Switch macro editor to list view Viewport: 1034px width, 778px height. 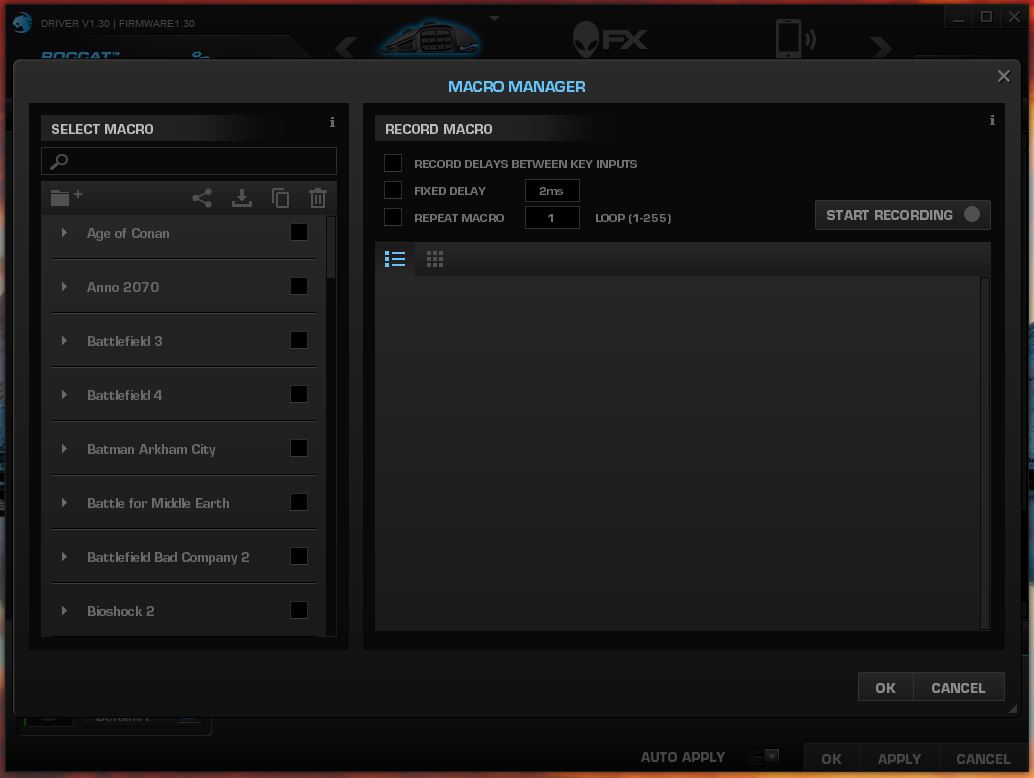(x=395, y=259)
